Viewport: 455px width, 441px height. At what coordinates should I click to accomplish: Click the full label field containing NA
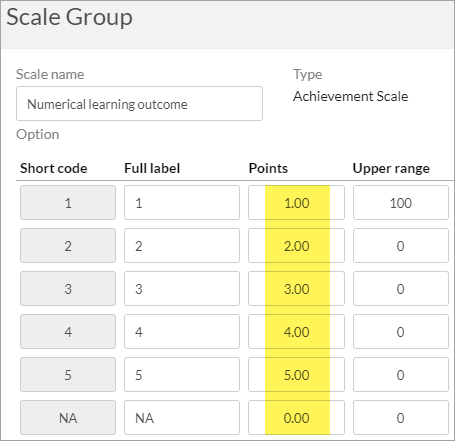(x=182, y=418)
